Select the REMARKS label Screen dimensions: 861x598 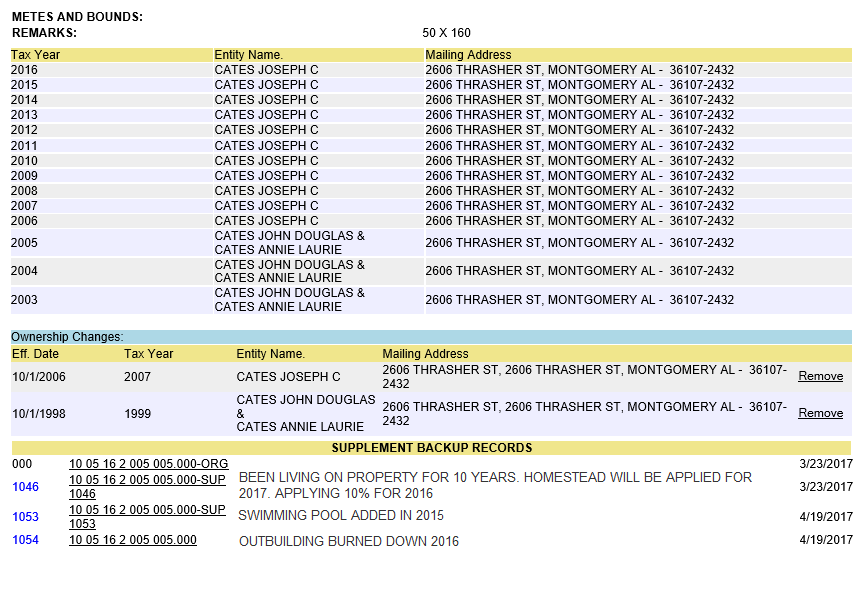(x=44, y=33)
